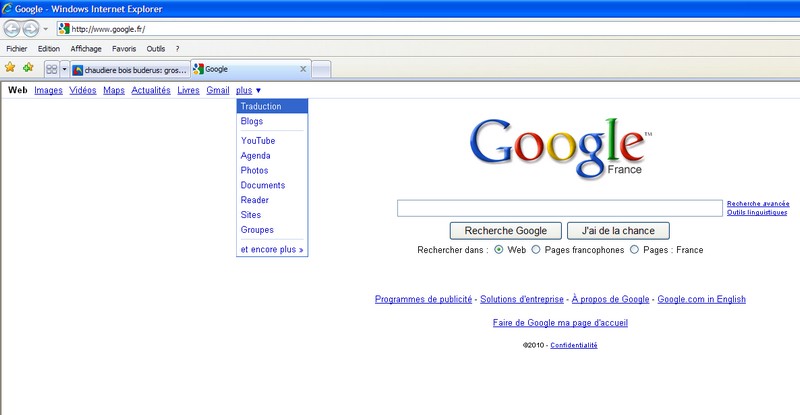This screenshot has width=800, height=415.
Task: Click the Google favicon in address bar
Action: pos(64,29)
